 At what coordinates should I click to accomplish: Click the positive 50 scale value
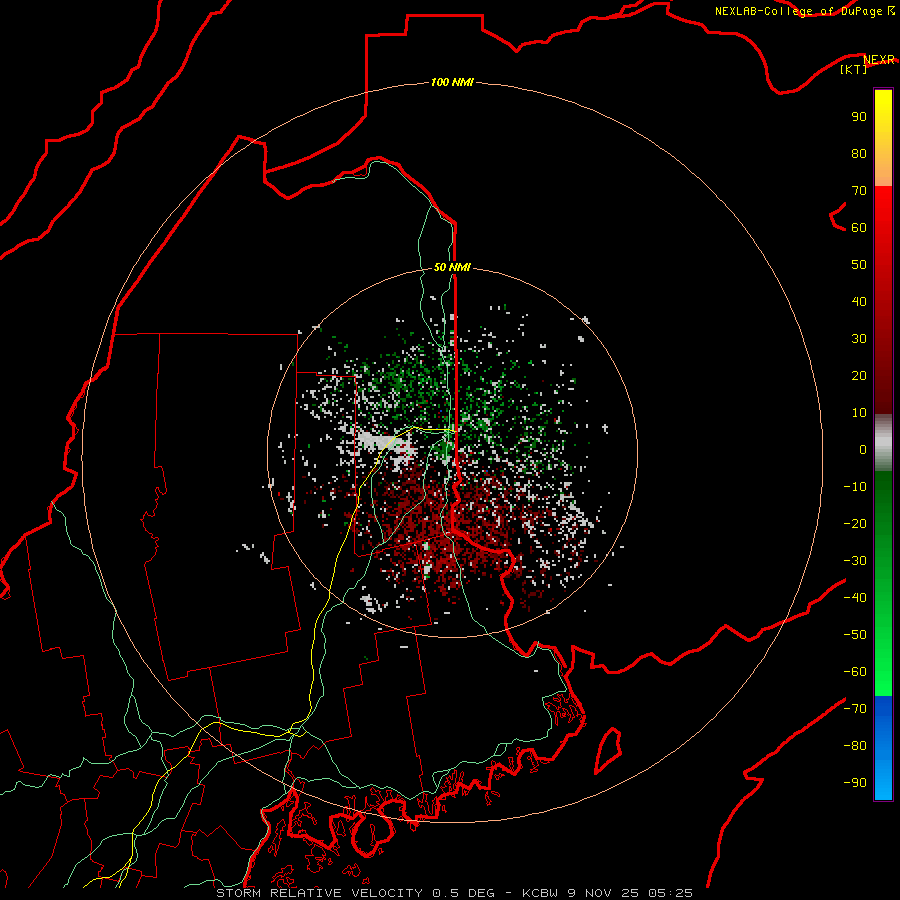859,265
